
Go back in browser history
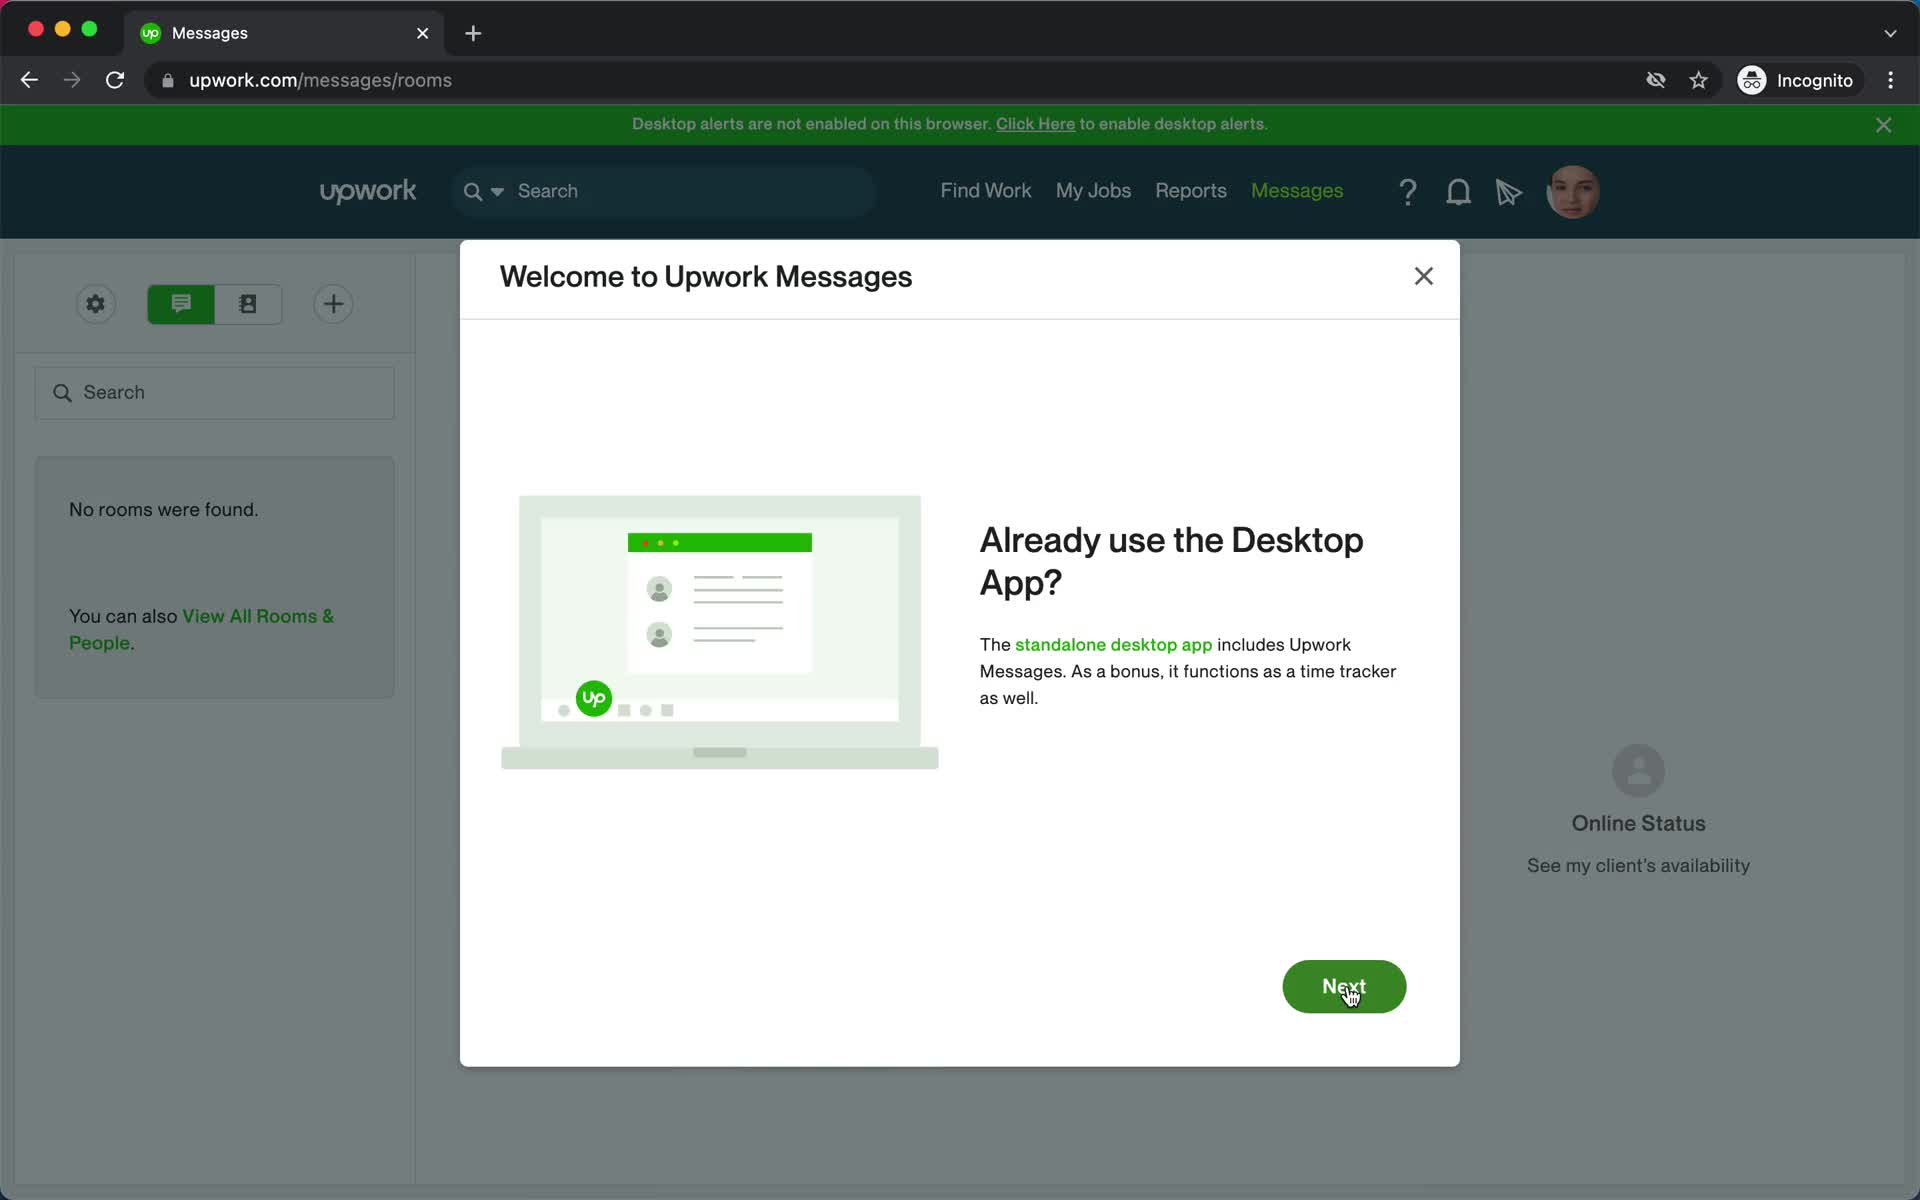(29, 80)
